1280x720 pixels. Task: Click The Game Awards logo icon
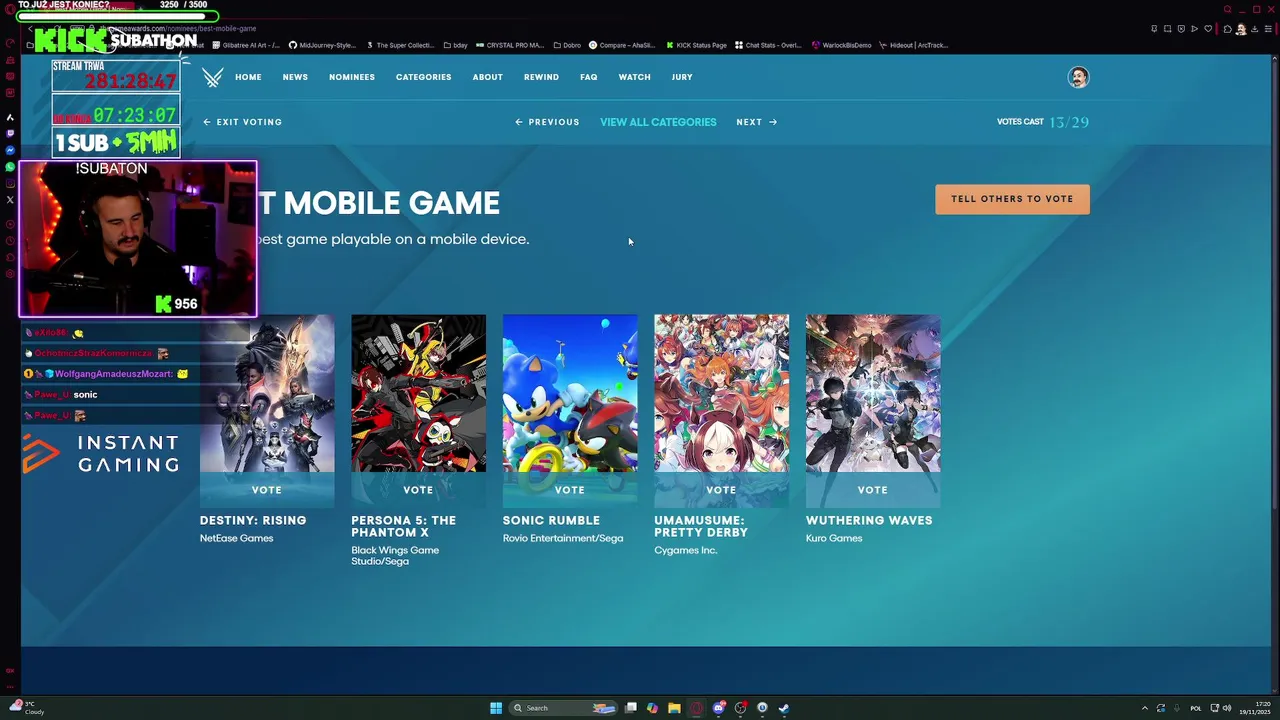212,77
